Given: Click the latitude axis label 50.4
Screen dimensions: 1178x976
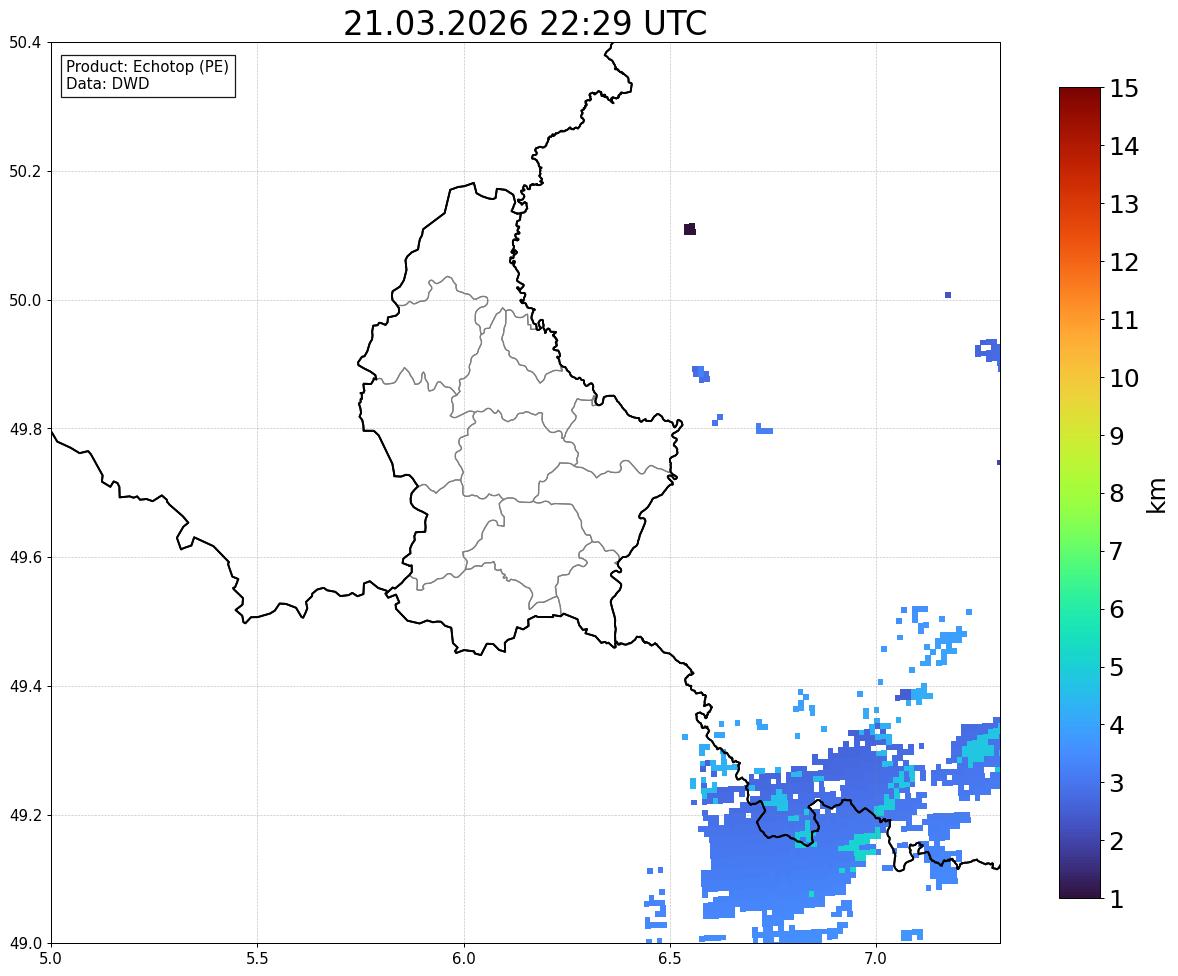Looking at the screenshot, I should [x=25, y=43].
